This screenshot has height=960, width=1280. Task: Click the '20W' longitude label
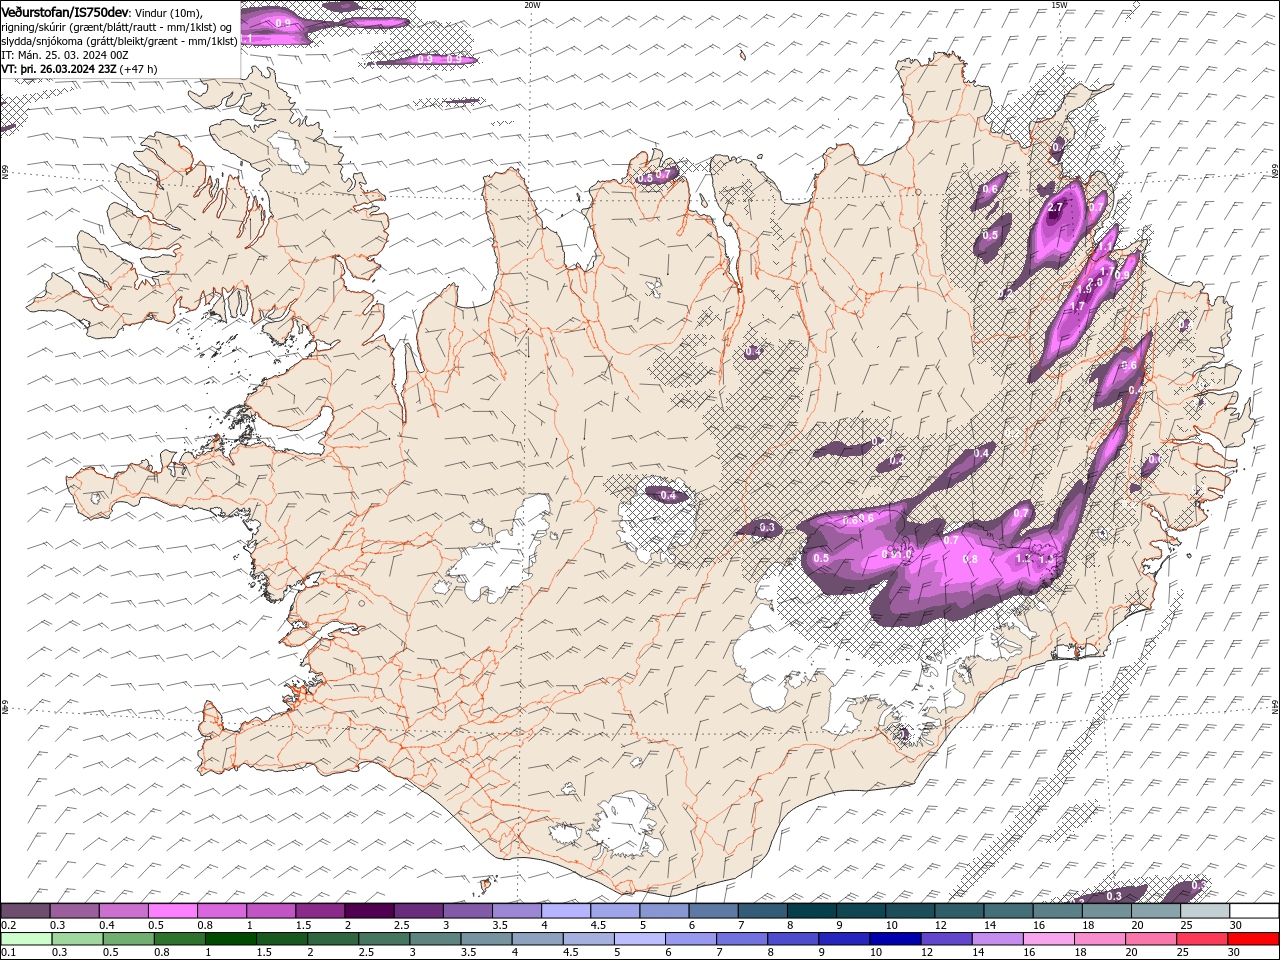tap(532, 5)
